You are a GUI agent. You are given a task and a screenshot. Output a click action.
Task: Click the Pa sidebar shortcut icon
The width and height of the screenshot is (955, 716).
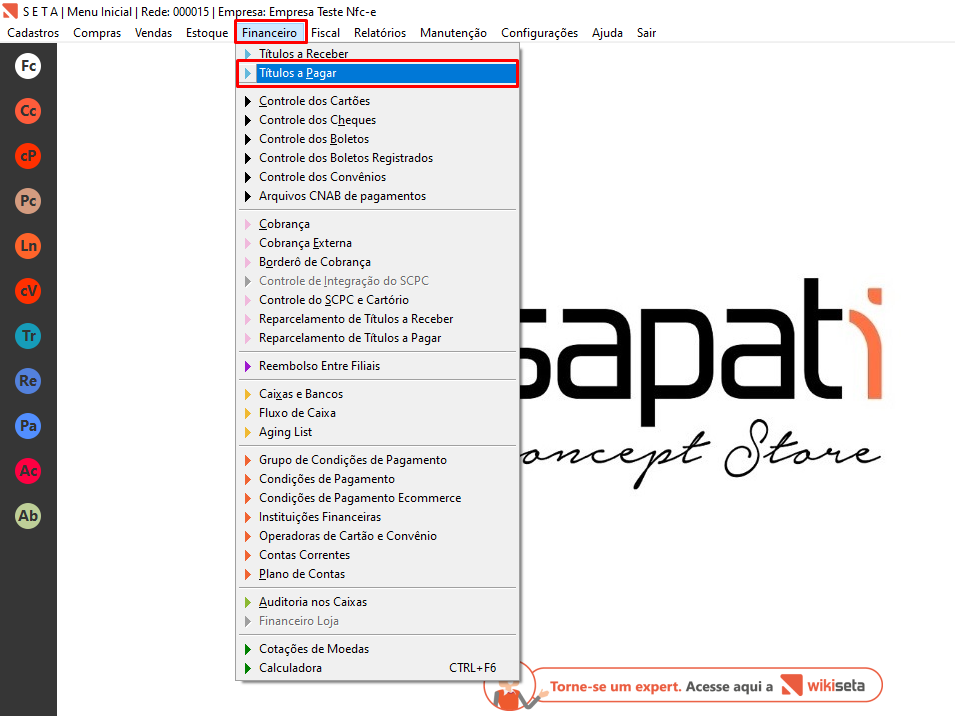(28, 426)
